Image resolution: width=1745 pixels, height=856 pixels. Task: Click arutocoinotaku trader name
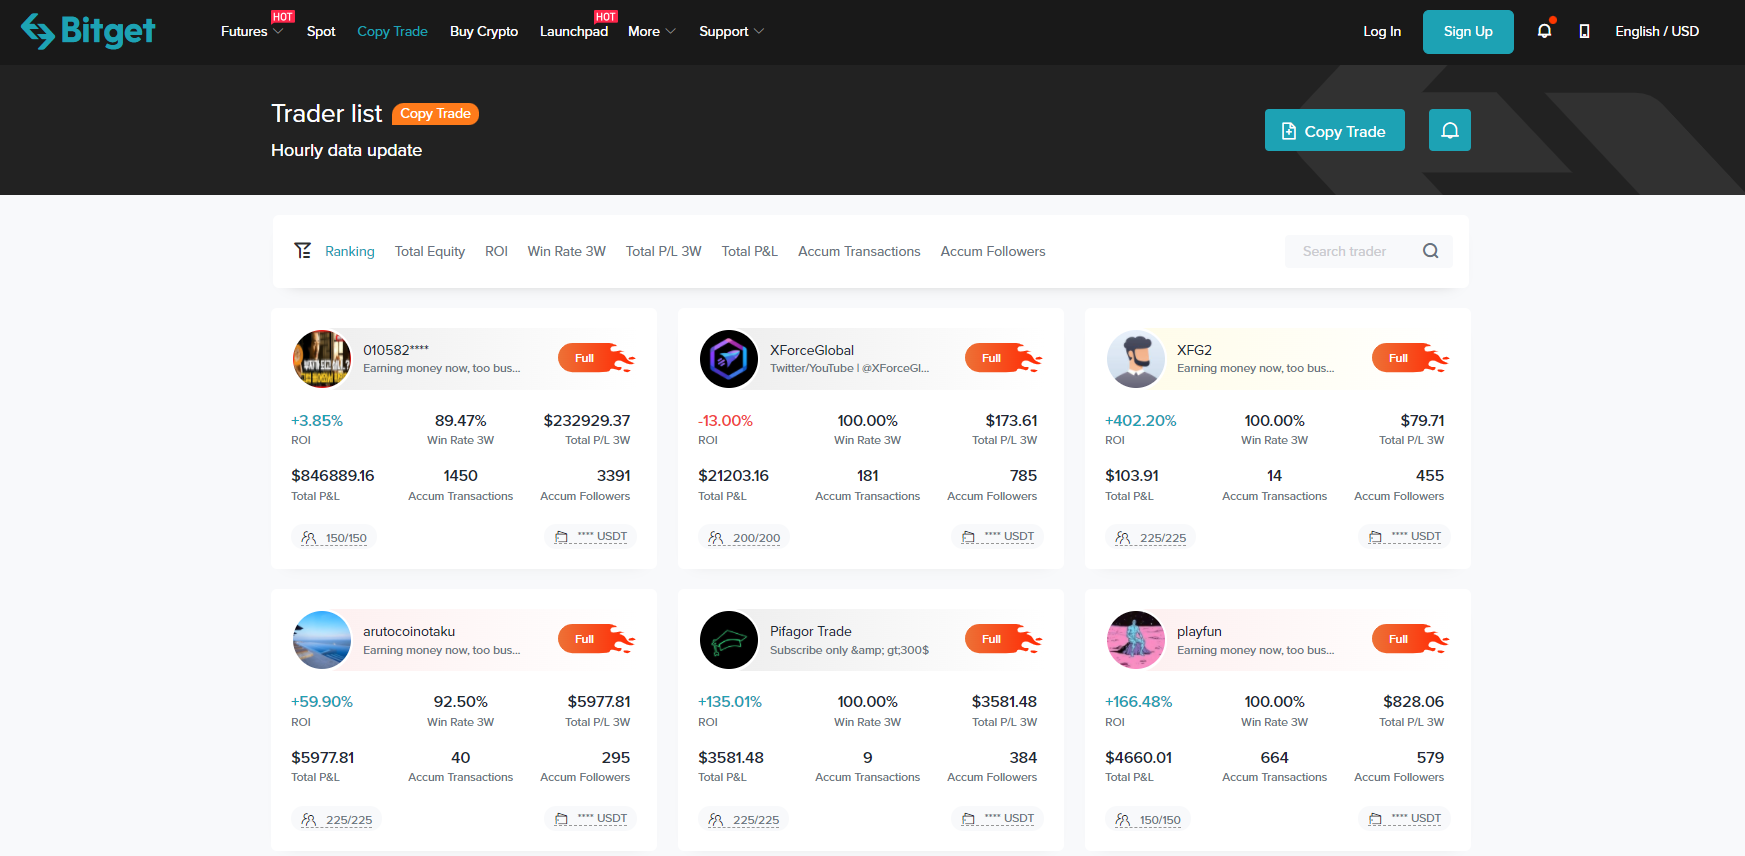click(x=409, y=631)
